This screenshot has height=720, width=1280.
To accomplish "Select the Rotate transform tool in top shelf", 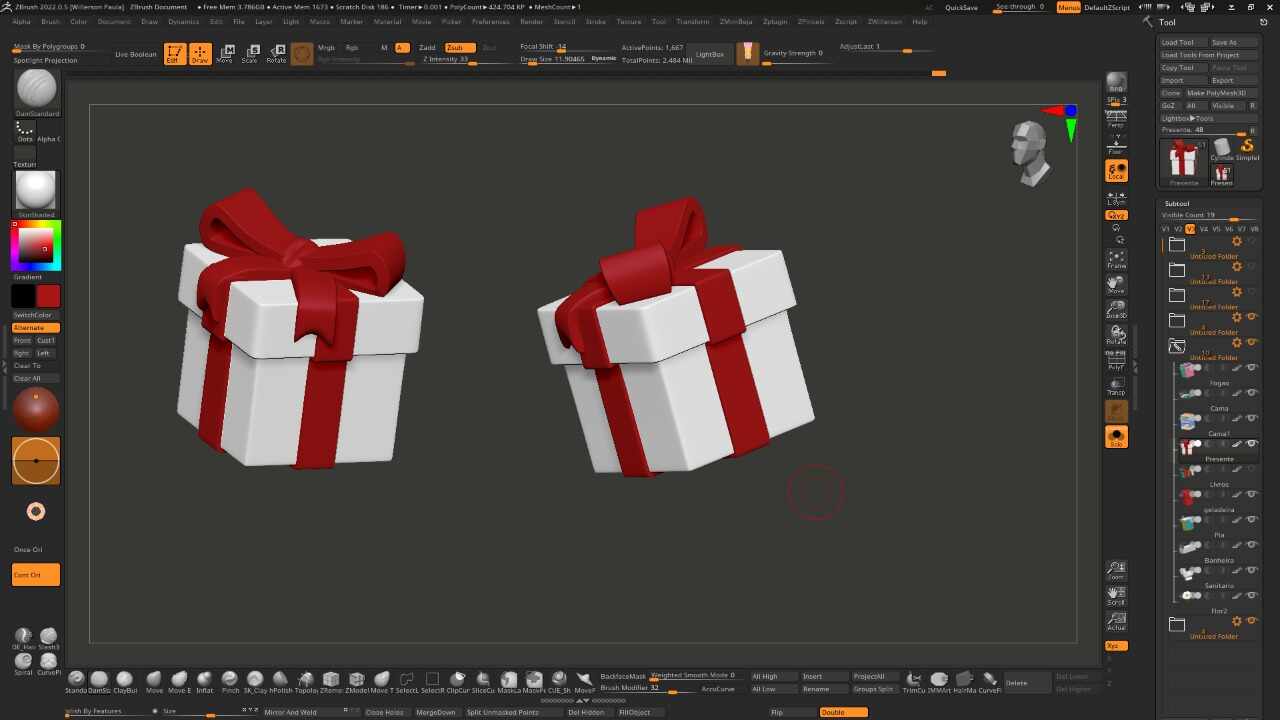I will click(x=276, y=54).
